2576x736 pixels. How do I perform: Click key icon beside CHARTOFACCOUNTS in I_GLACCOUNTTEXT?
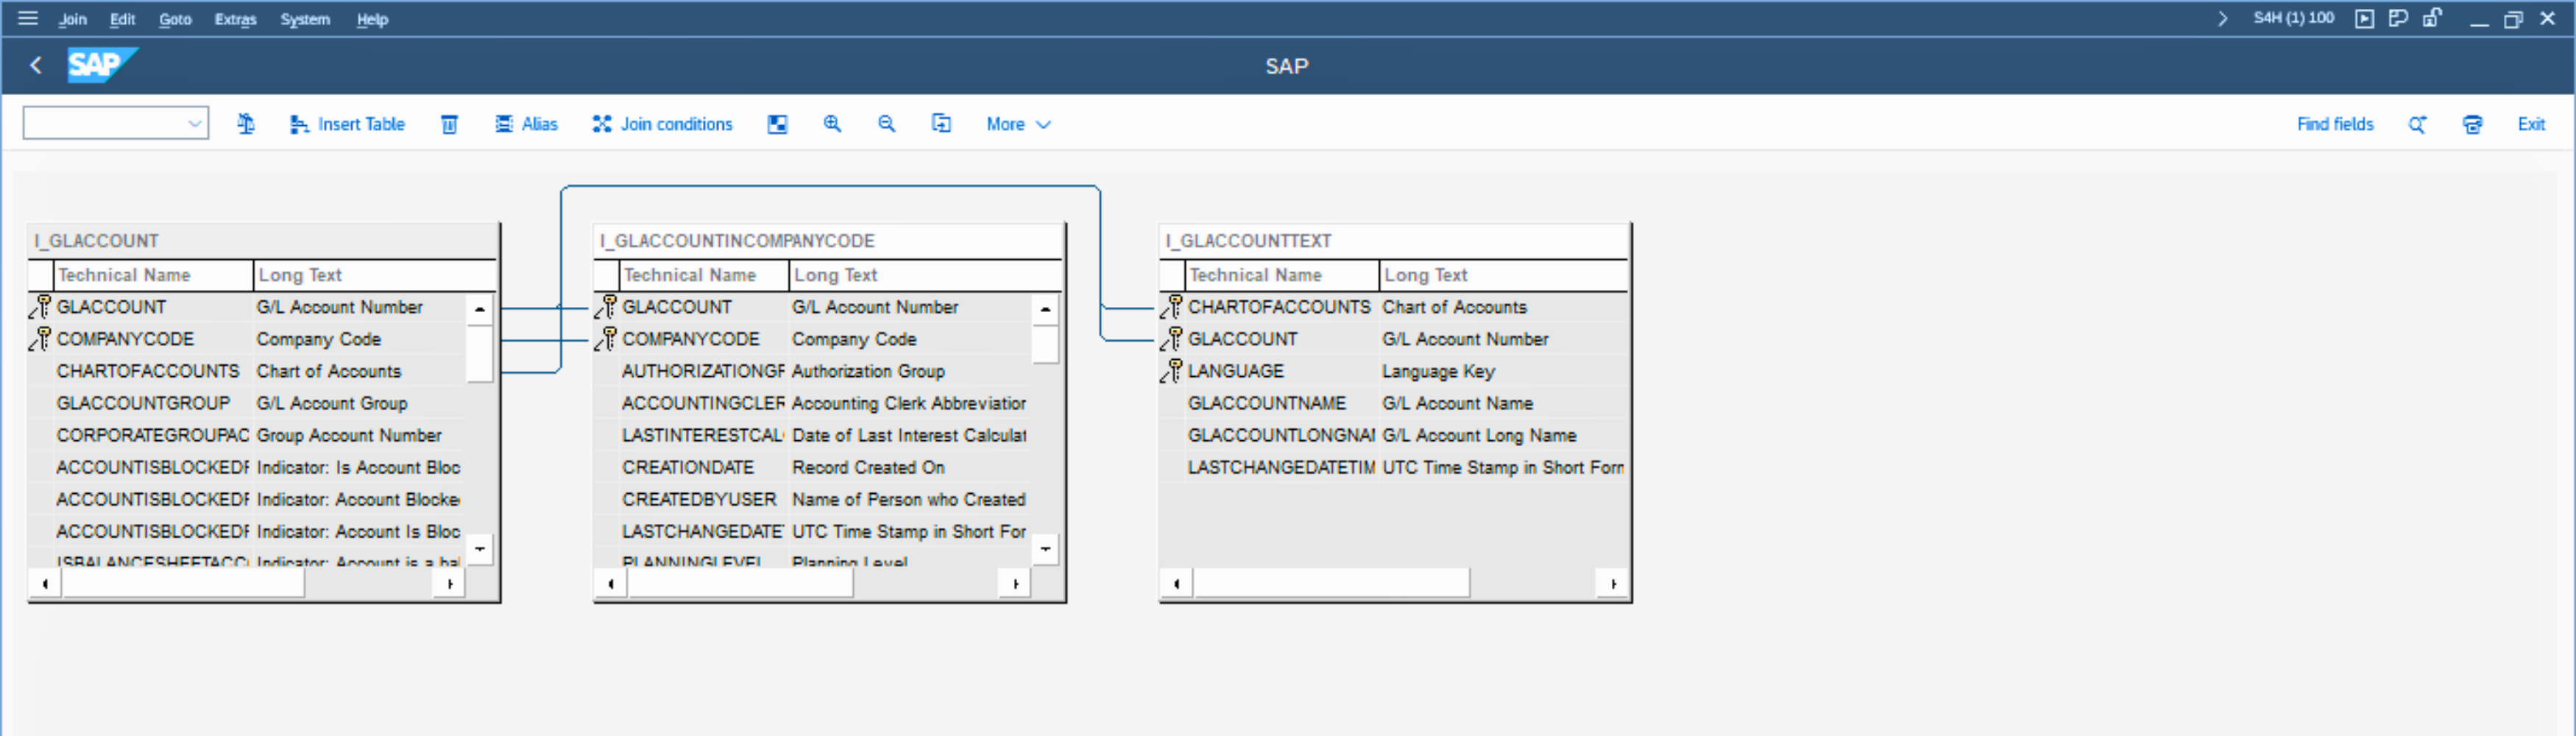point(1172,307)
